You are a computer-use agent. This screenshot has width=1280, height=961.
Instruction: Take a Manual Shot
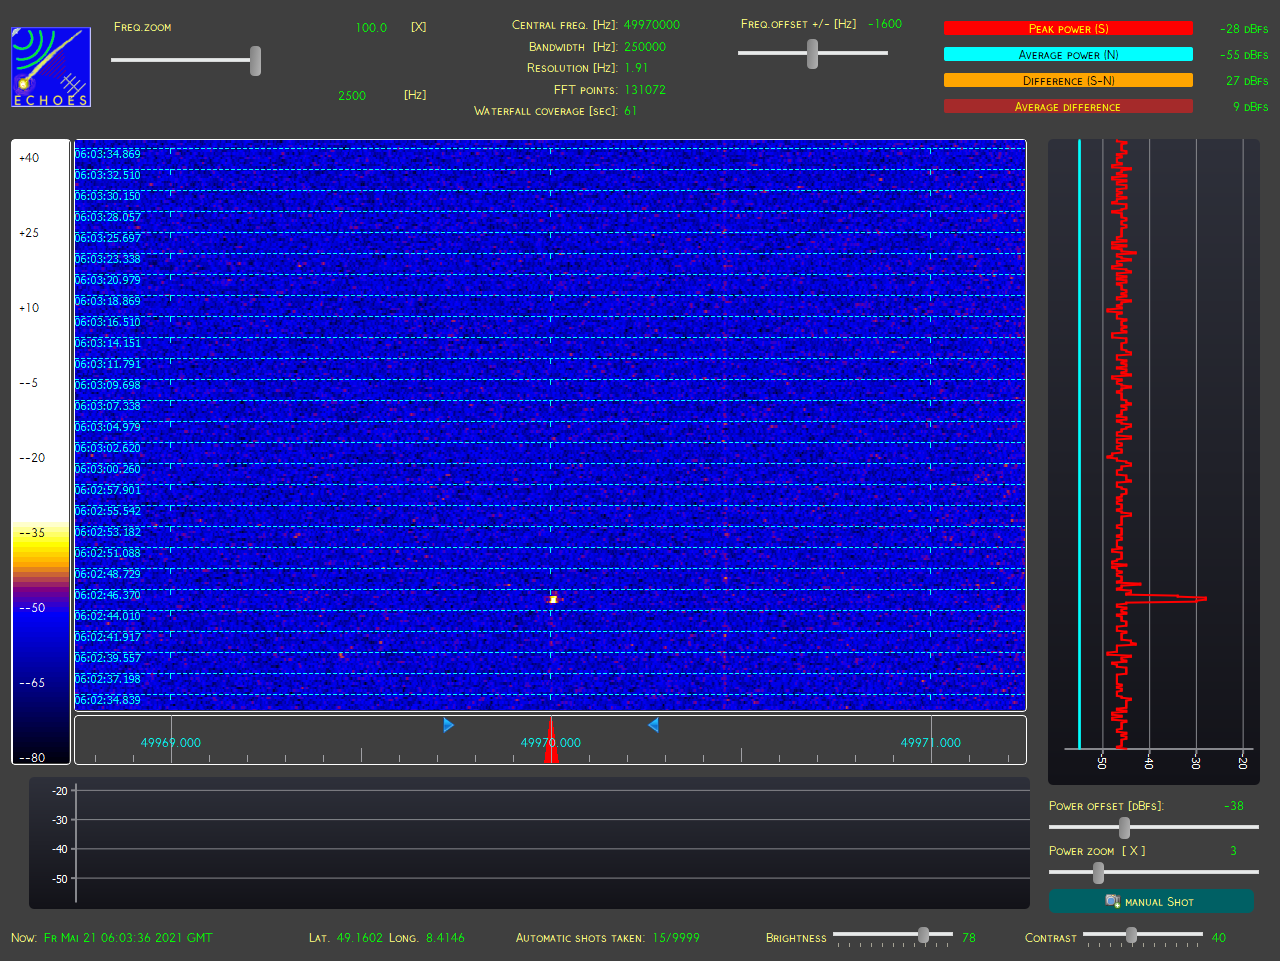click(1151, 901)
